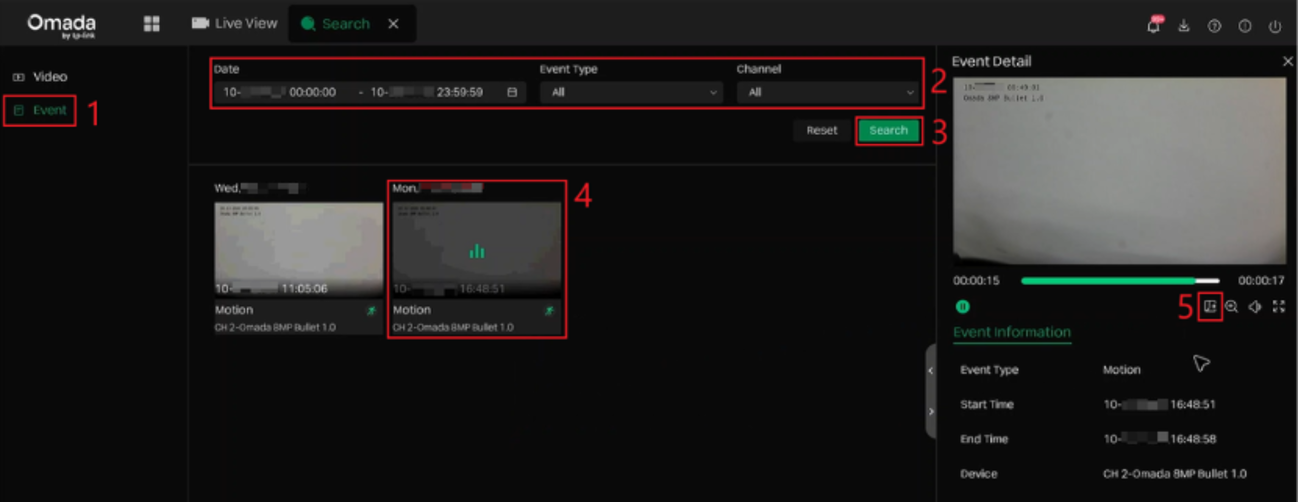Click the Device value in Event Information
The height and width of the screenshot is (502, 1298).
click(1175, 474)
